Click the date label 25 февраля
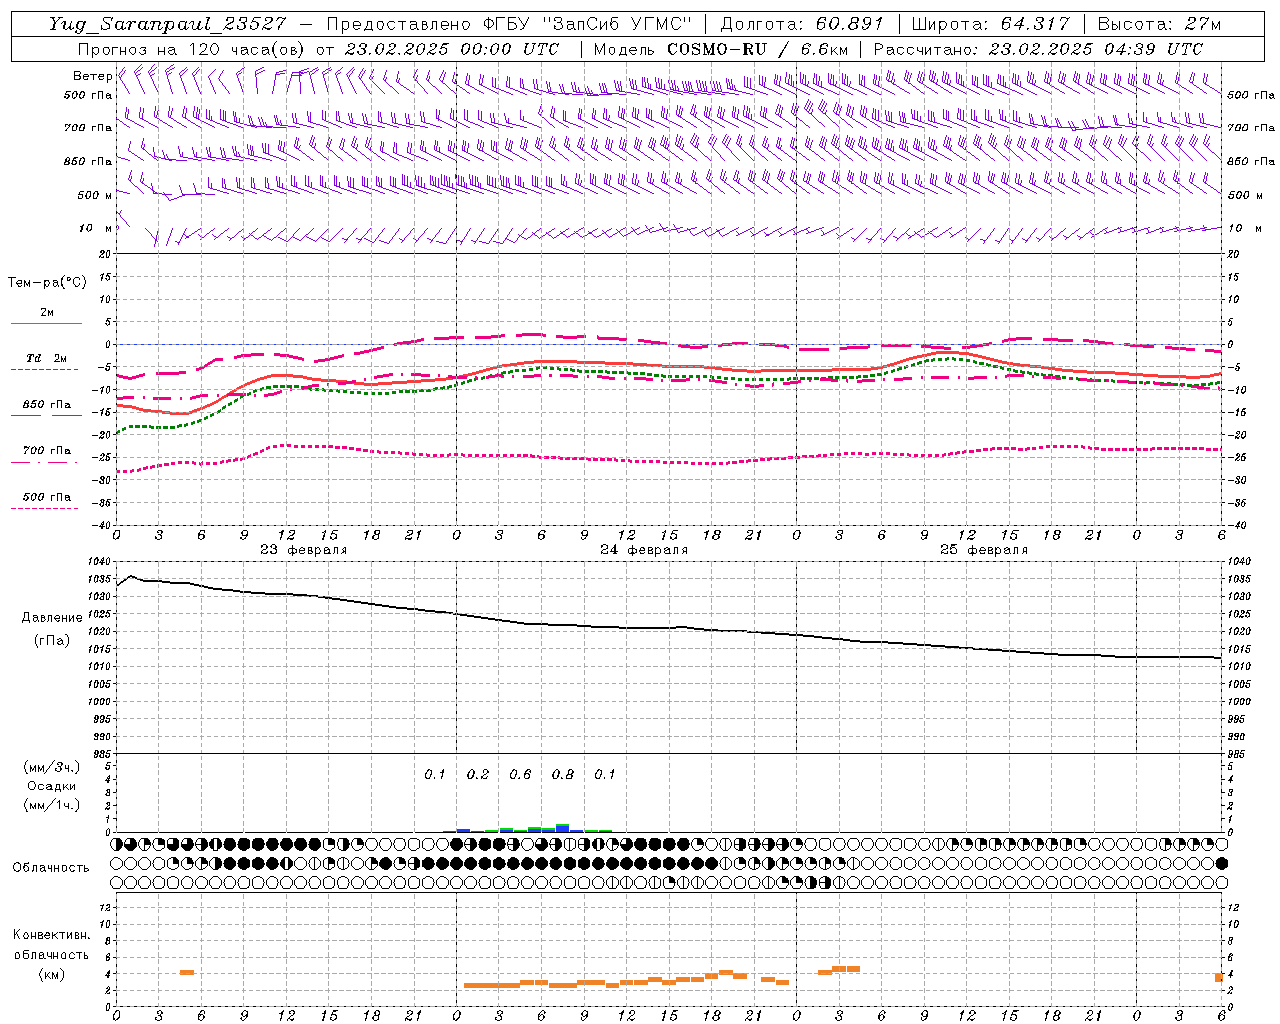The width and height of the screenshot is (1280, 1024). pos(984,550)
